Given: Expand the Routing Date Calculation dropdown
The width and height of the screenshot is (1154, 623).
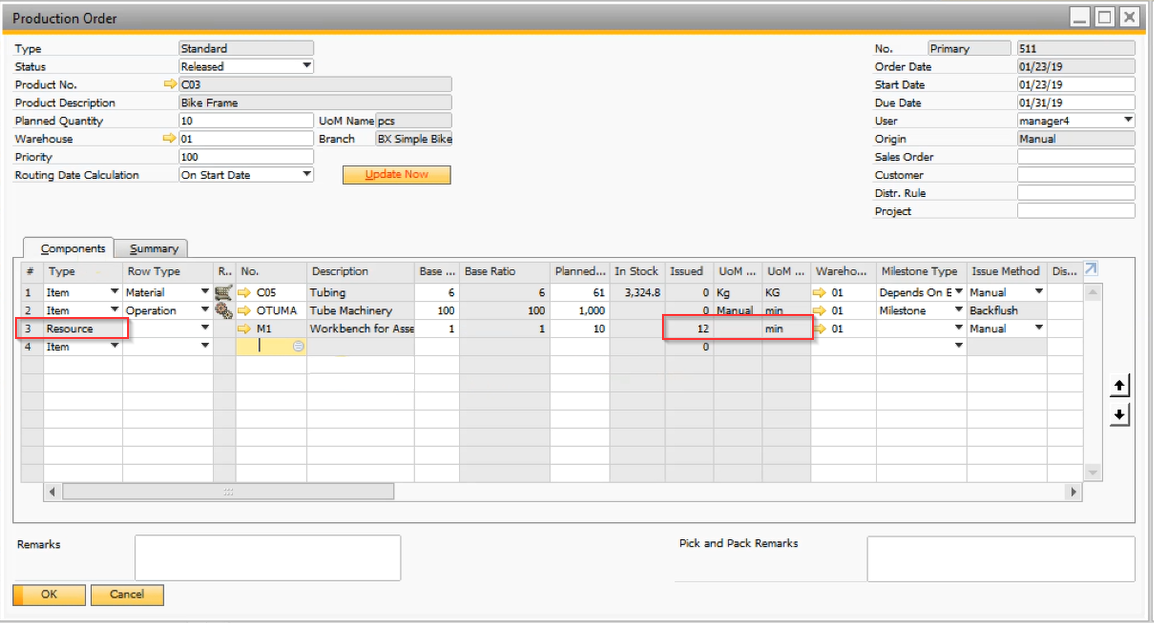Looking at the screenshot, I should coord(307,175).
